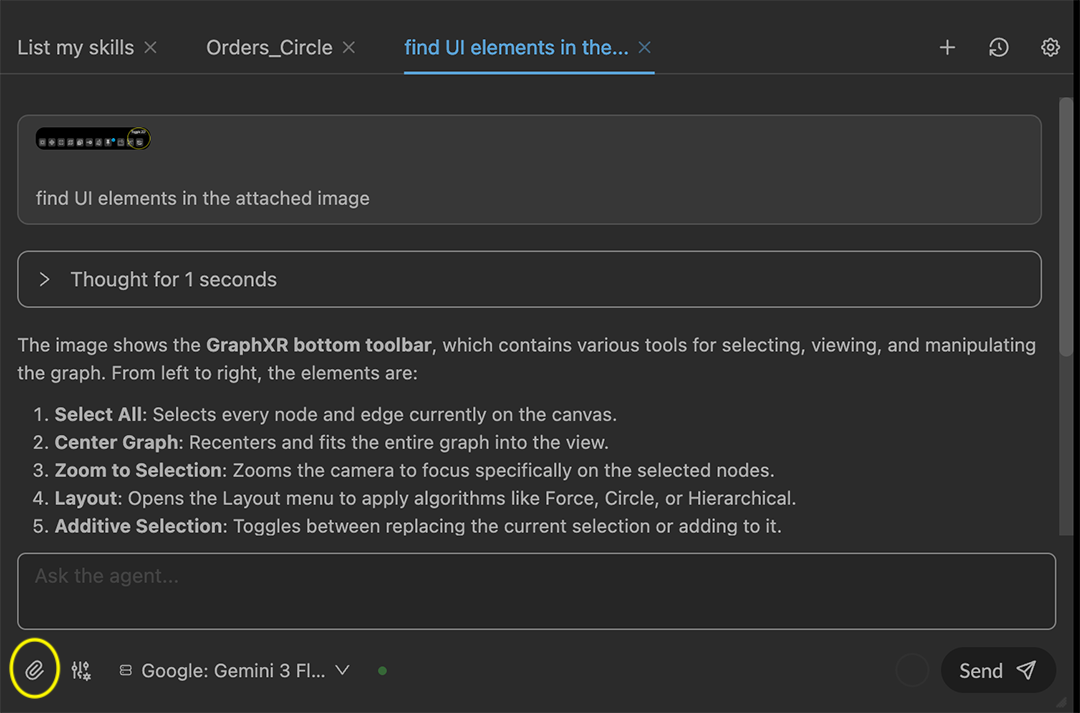Click the bold text GraphXR bottom toolbar
Screen dimensions: 1080x713
tap(319, 344)
